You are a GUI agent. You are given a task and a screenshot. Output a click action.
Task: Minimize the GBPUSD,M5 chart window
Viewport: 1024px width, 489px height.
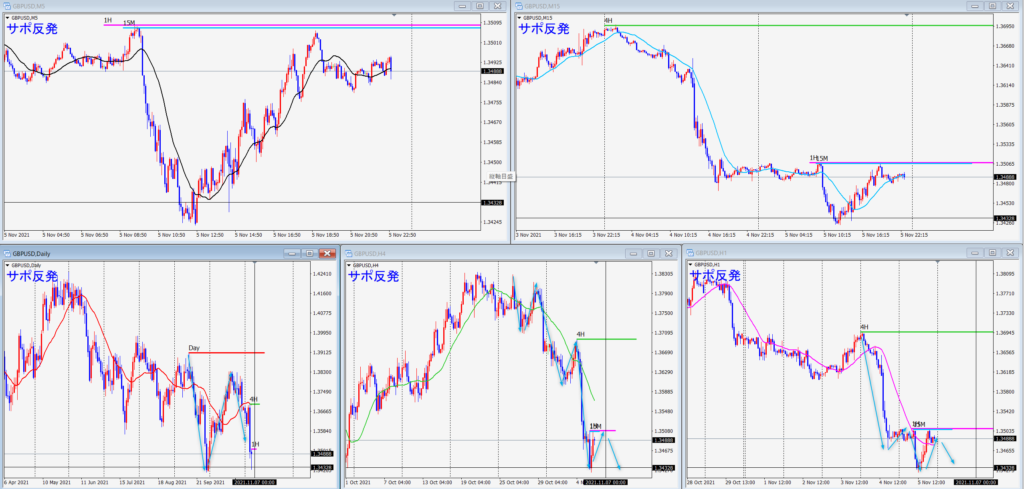462,5
